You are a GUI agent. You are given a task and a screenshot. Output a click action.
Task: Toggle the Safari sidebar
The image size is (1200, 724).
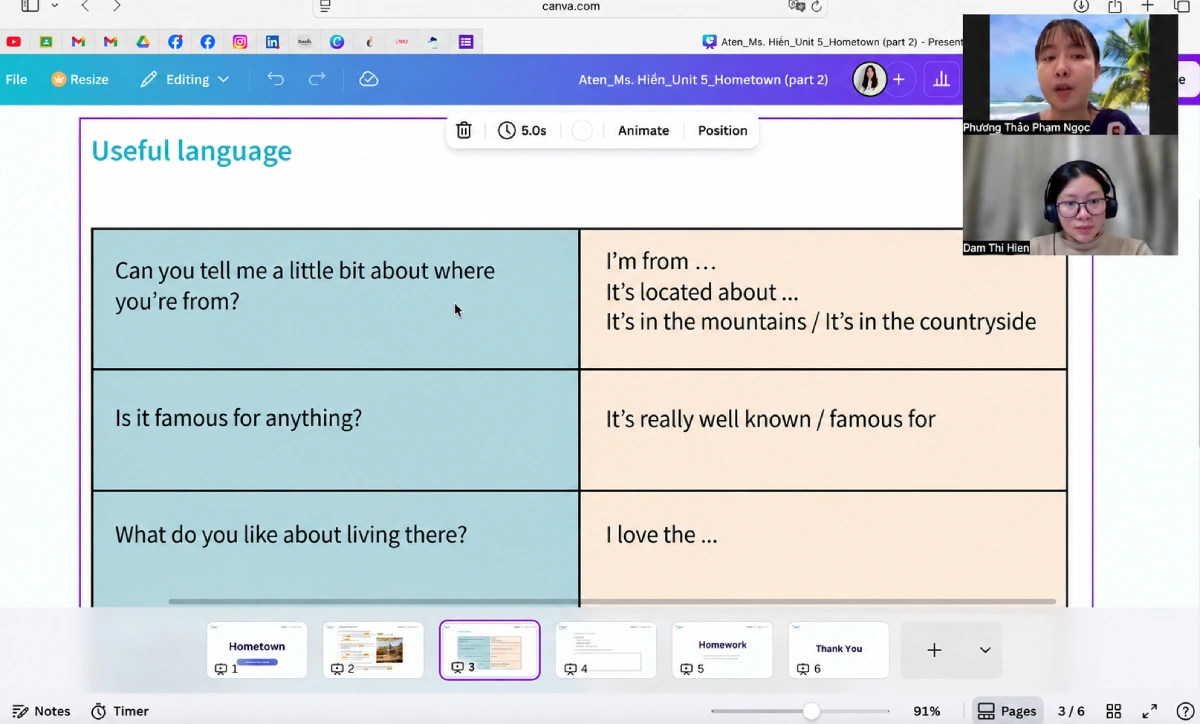(30, 6)
